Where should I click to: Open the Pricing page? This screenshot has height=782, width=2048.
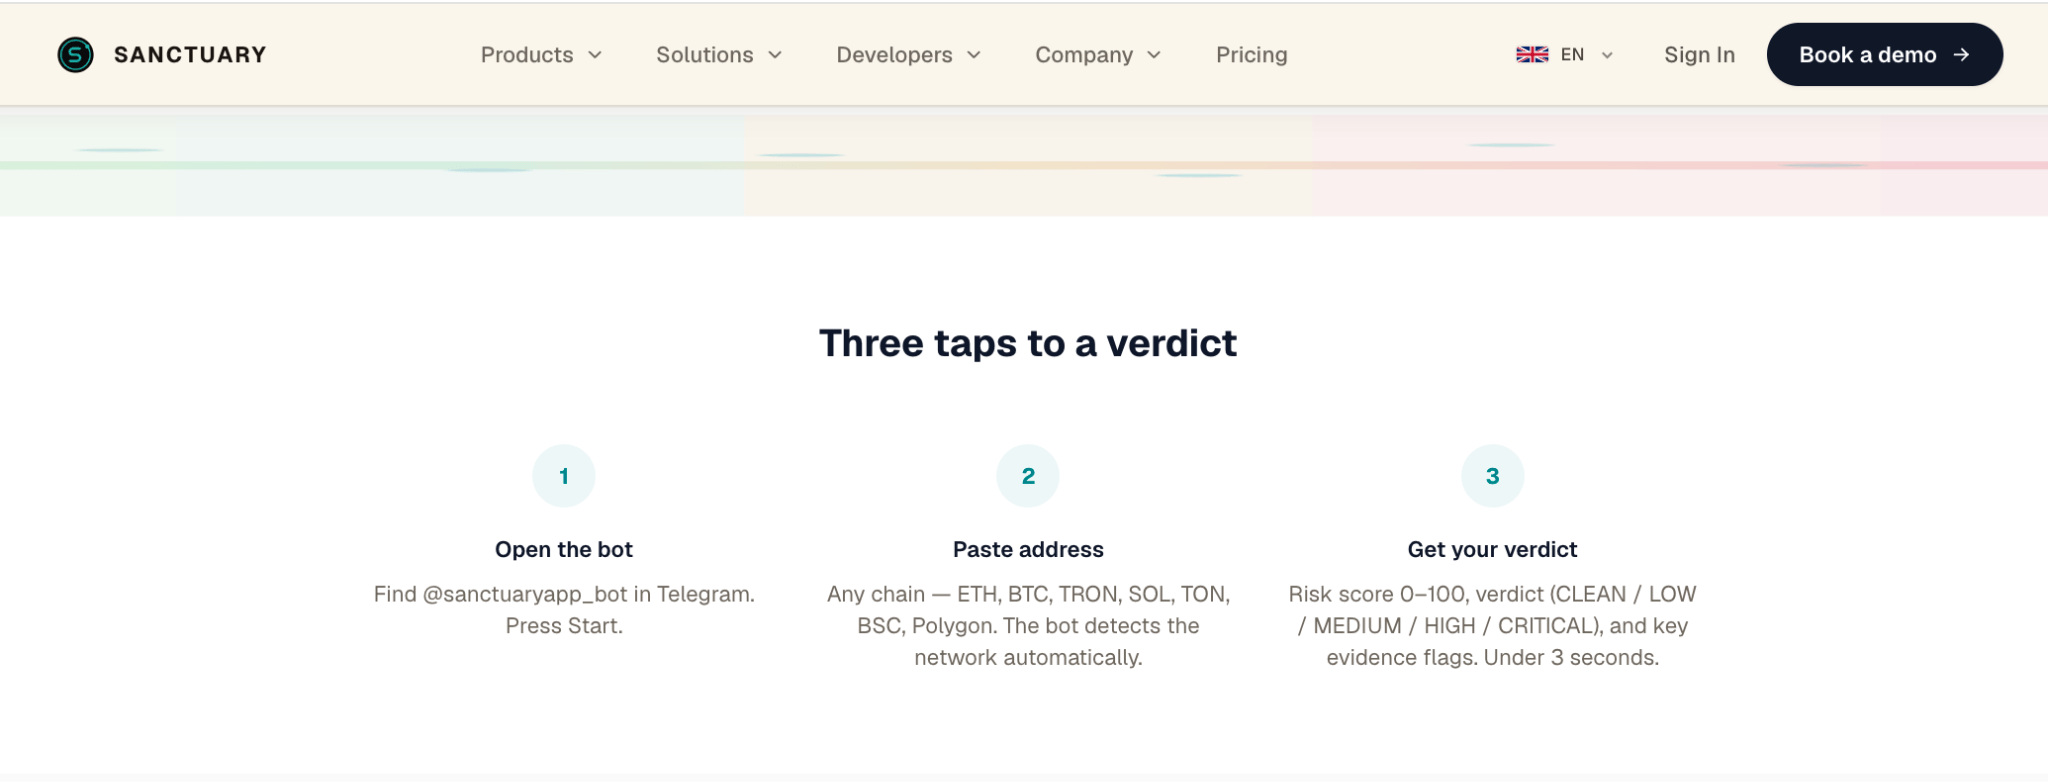point(1251,55)
